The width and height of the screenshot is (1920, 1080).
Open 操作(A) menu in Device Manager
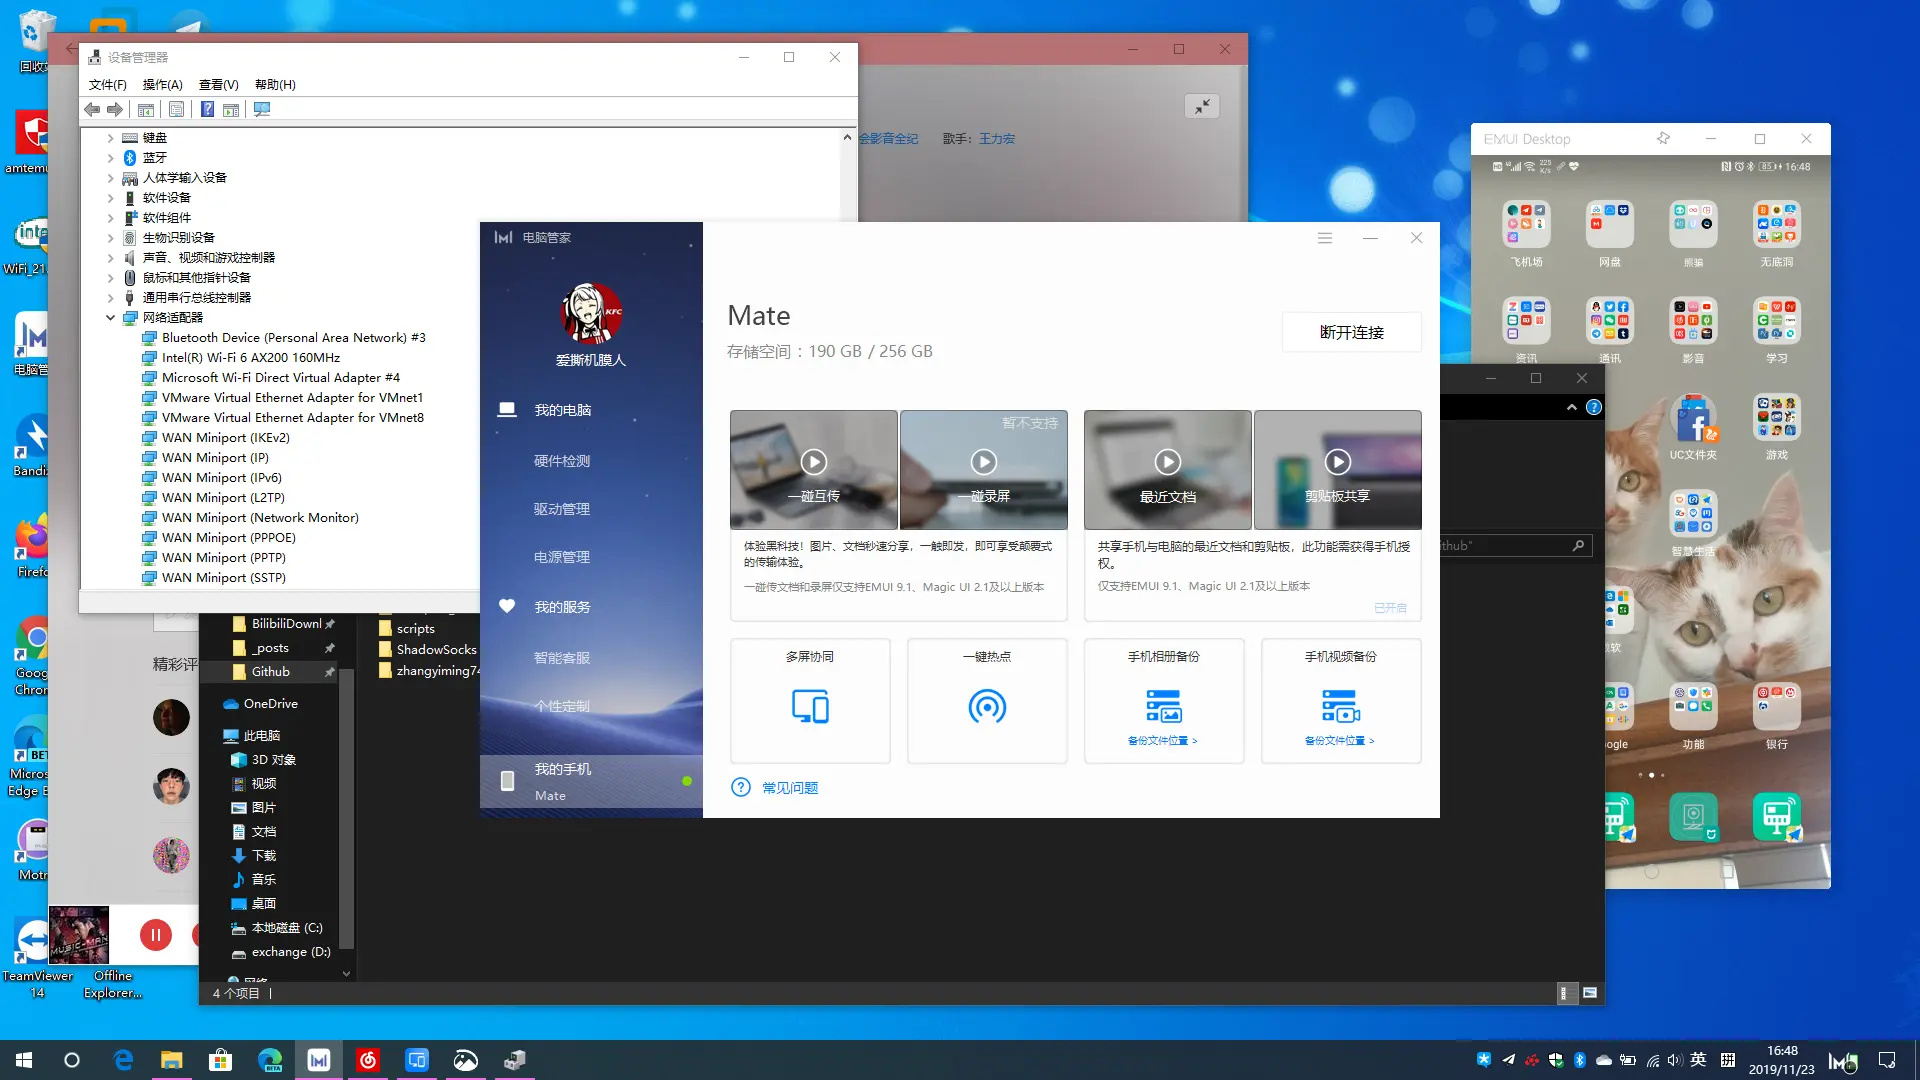[162, 85]
